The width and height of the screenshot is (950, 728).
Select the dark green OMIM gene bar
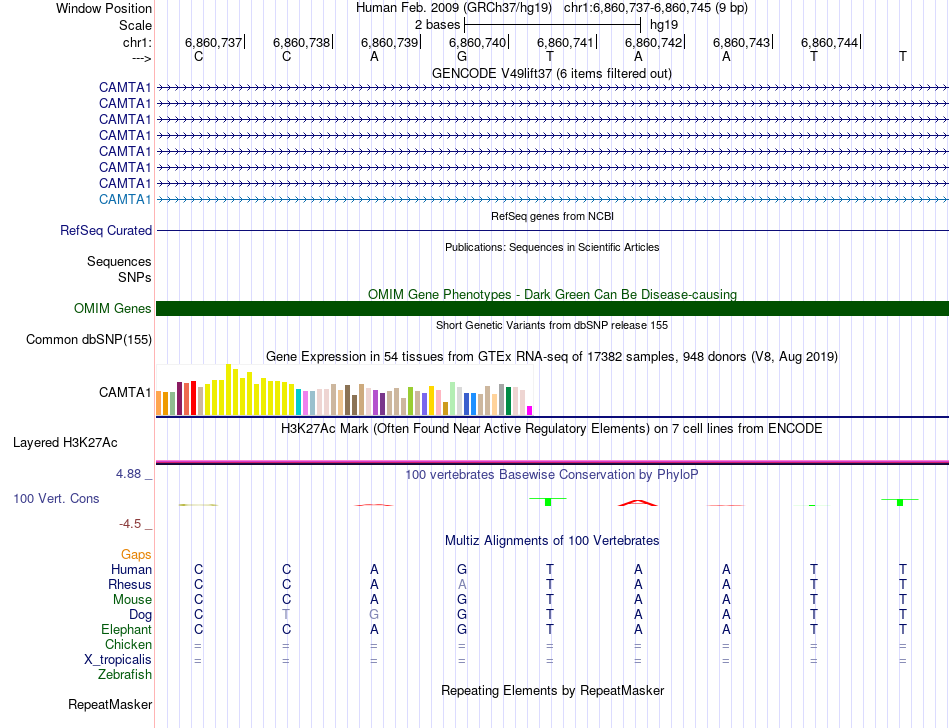tap(552, 308)
